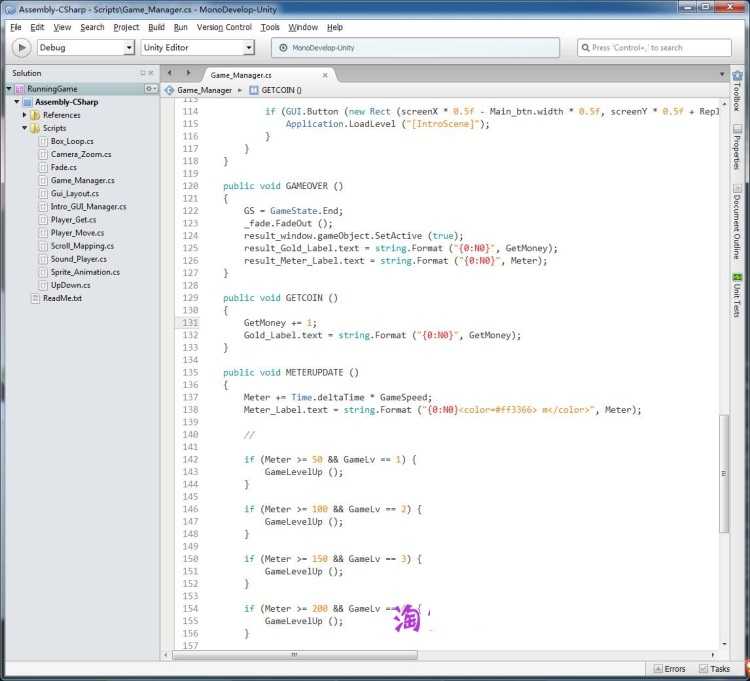The width and height of the screenshot is (750, 681).
Task: Select UpDown.cs in solution tree
Action: [x=70, y=285]
